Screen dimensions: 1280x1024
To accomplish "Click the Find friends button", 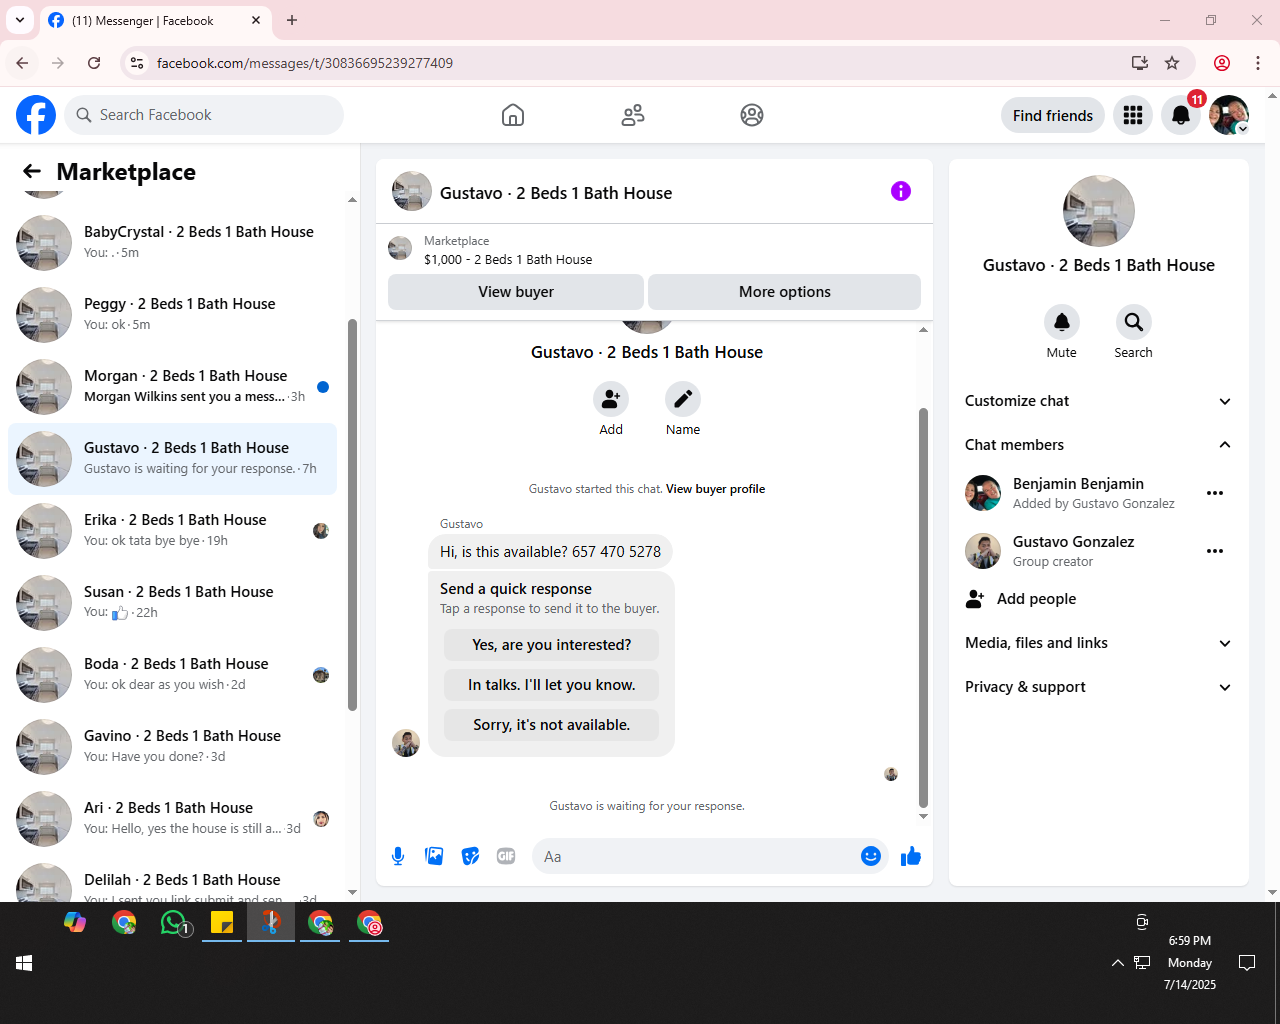I will pos(1053,116).
